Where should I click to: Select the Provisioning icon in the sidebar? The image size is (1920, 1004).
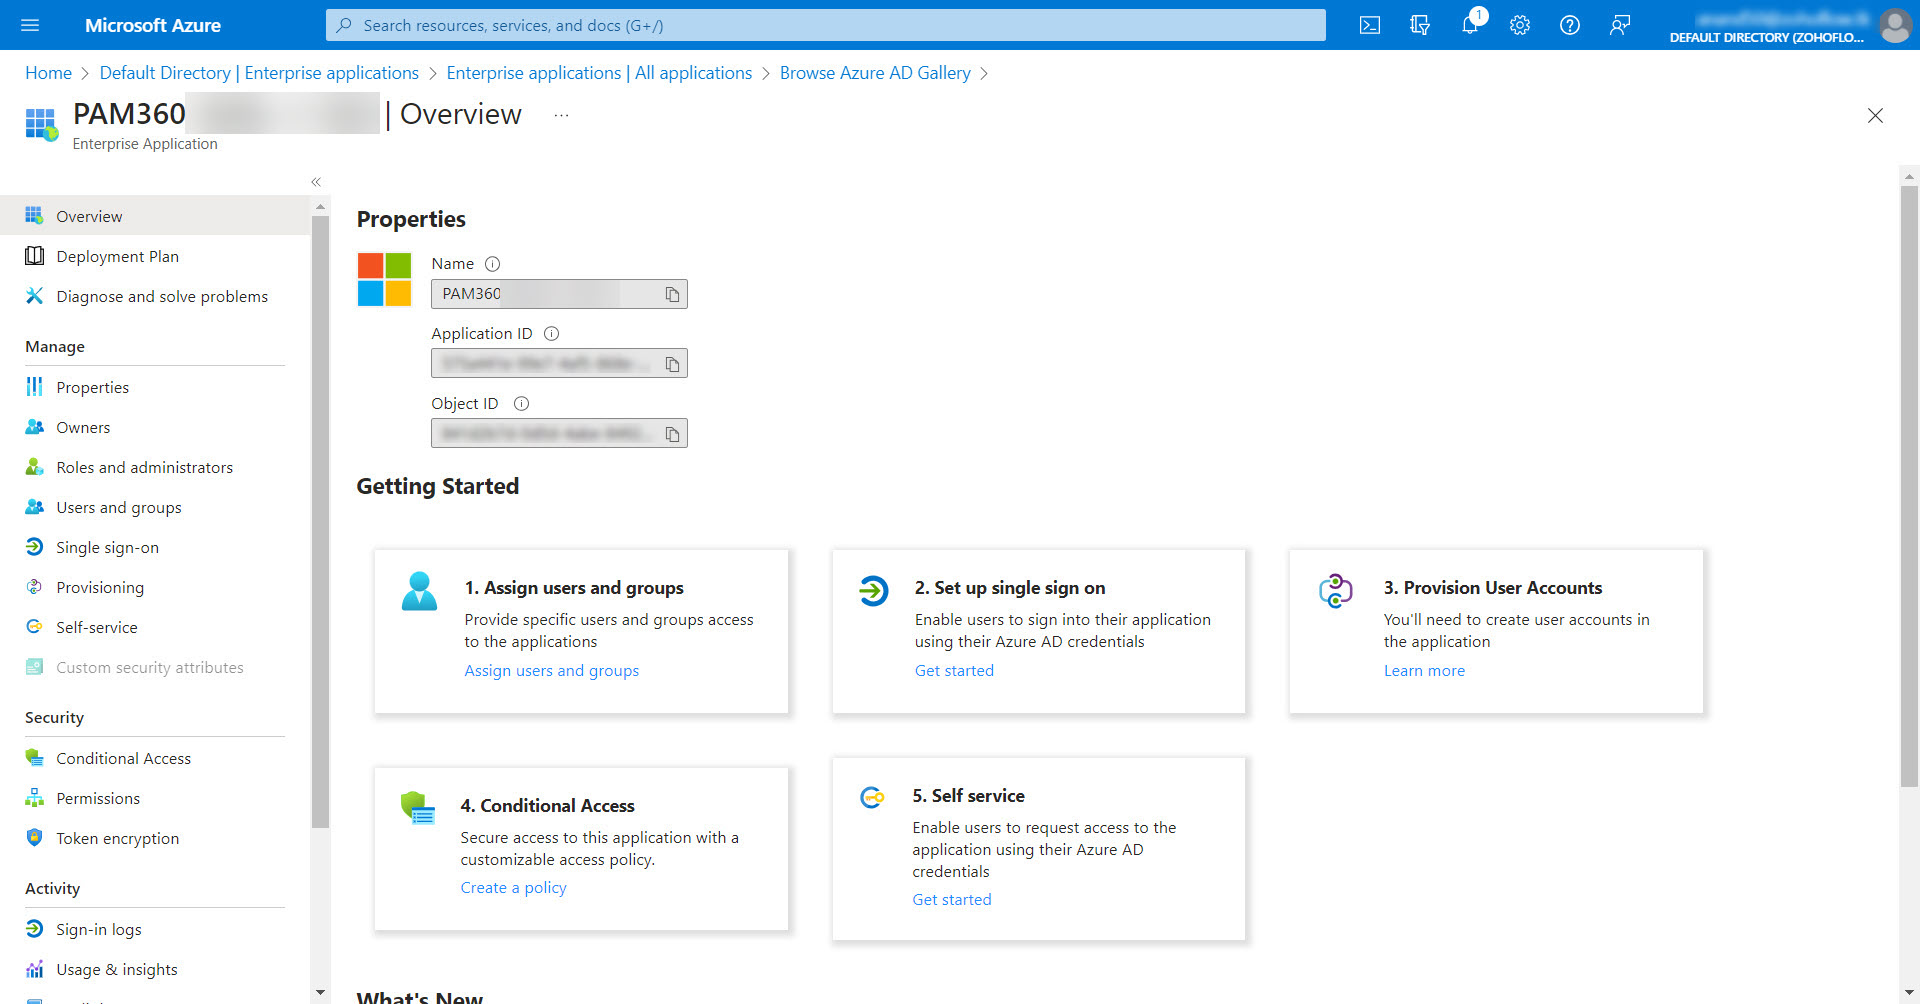coord(34,587)
